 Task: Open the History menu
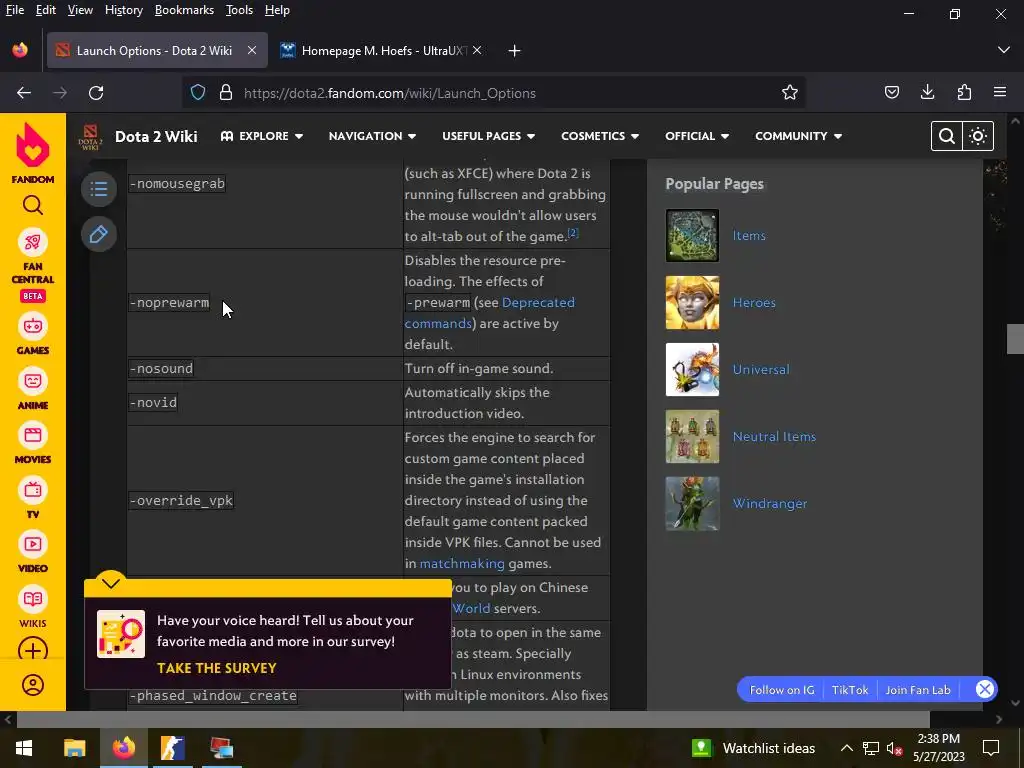[x=123, y=10]
